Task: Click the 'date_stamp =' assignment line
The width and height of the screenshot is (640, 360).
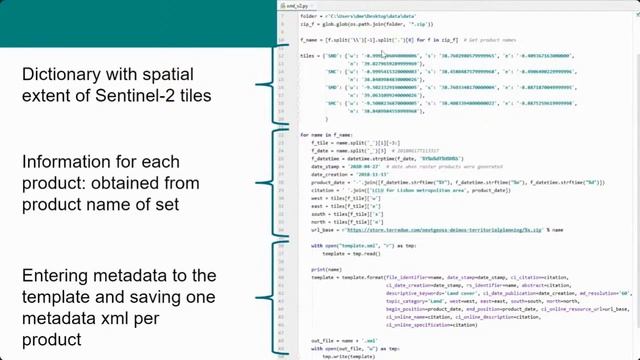Action: 407,167
